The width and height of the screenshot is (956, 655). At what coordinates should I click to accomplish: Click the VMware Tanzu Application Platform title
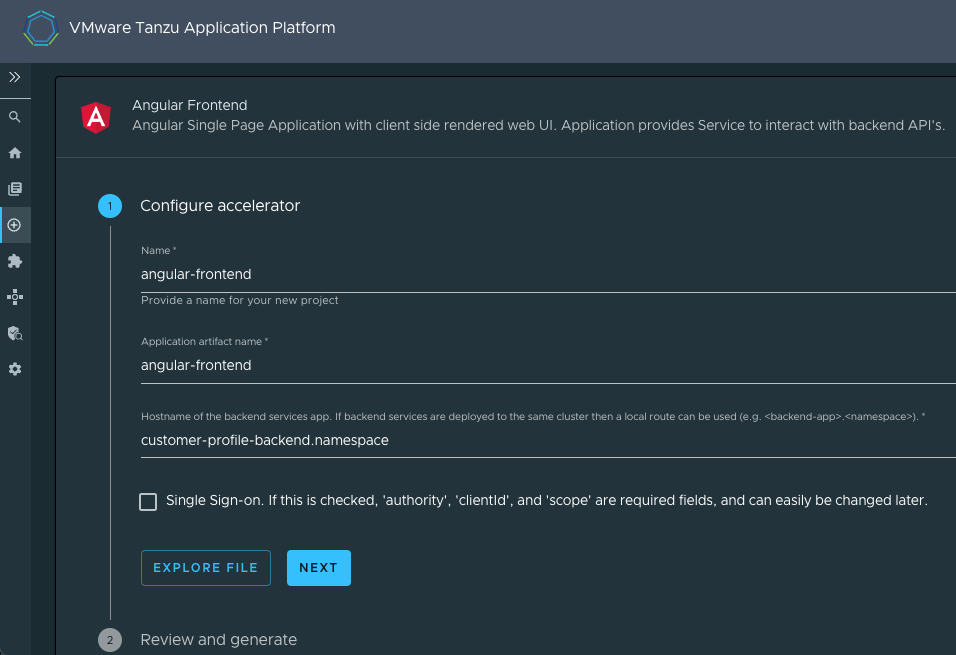(202, 28)
